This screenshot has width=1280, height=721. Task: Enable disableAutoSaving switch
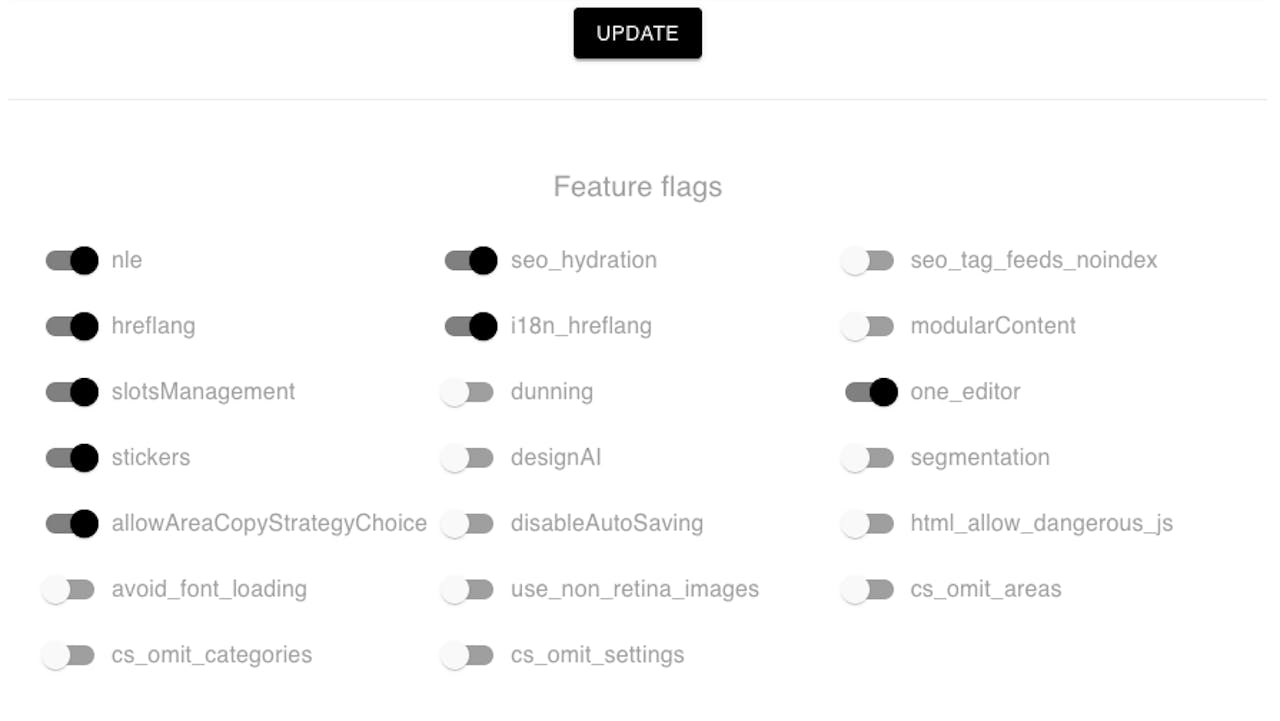point(467,524)
